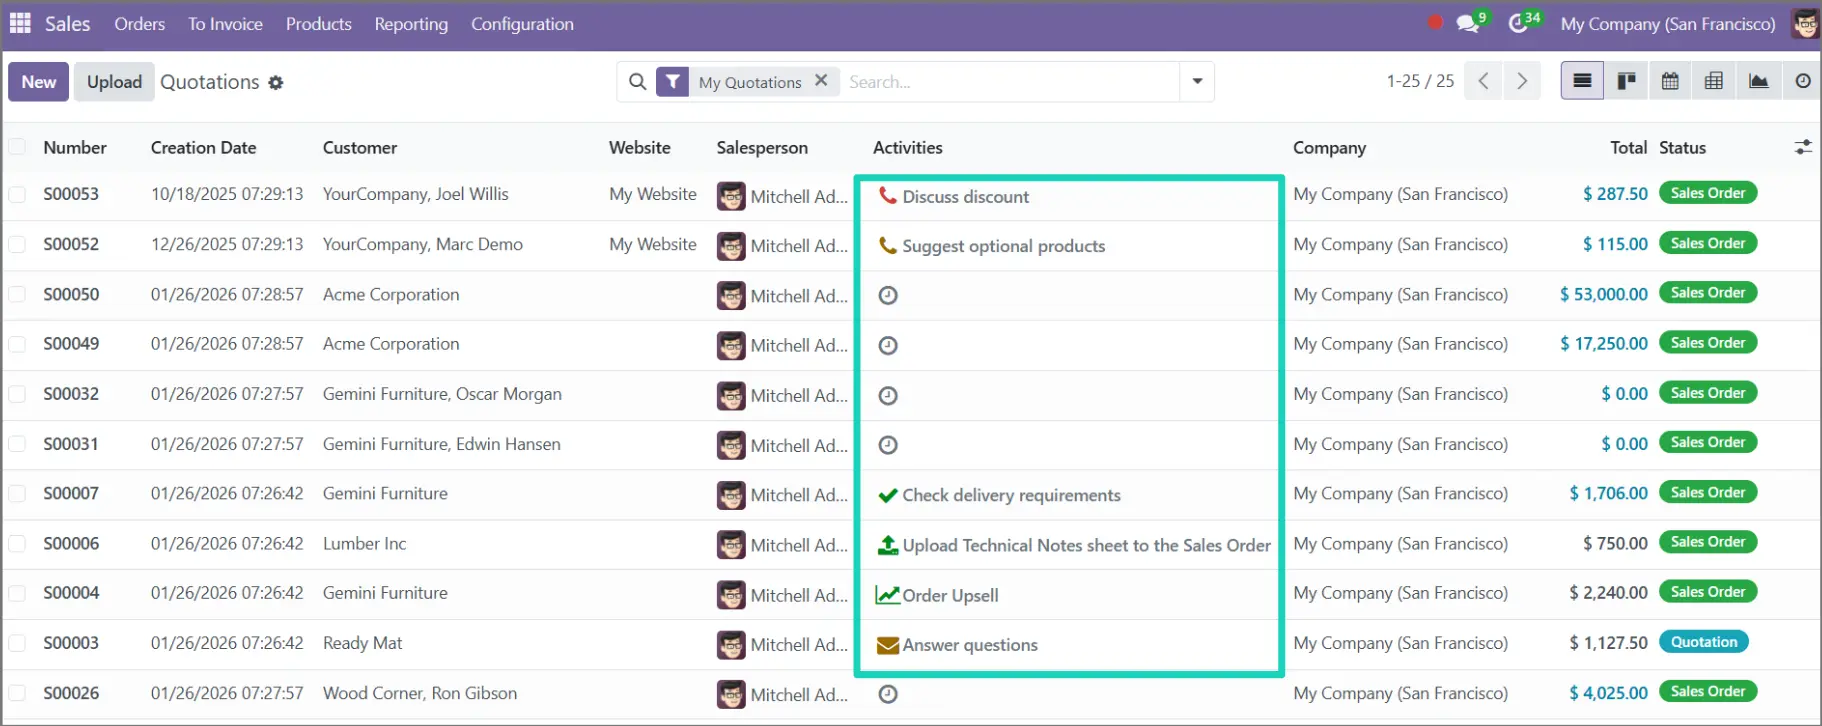
Task: Open the Pivot table view
Action: click(x=1714, y=81)
